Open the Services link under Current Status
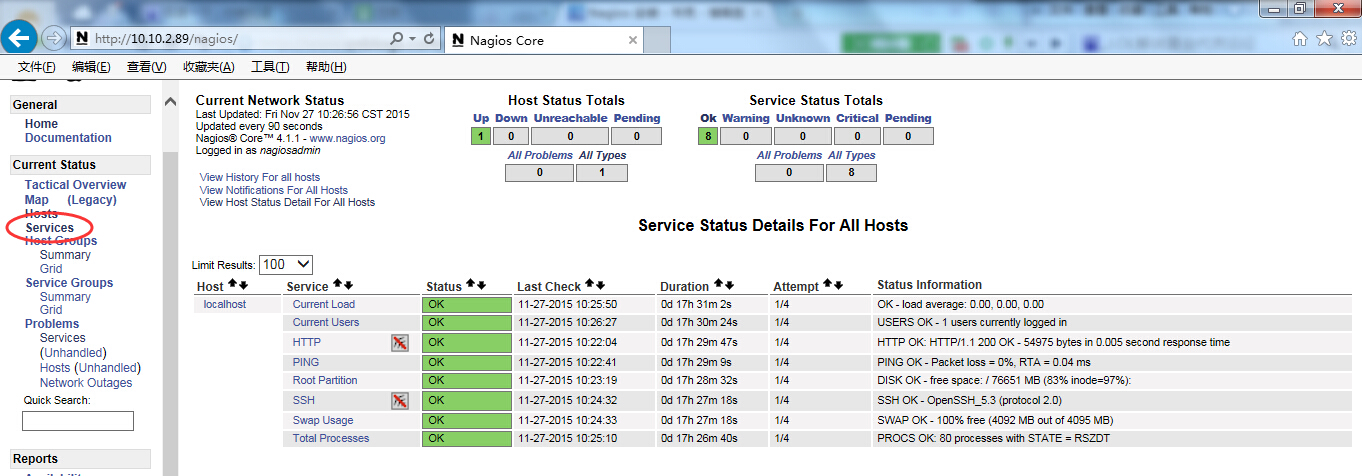The image size is (1362, 476). tap(50, 228)
